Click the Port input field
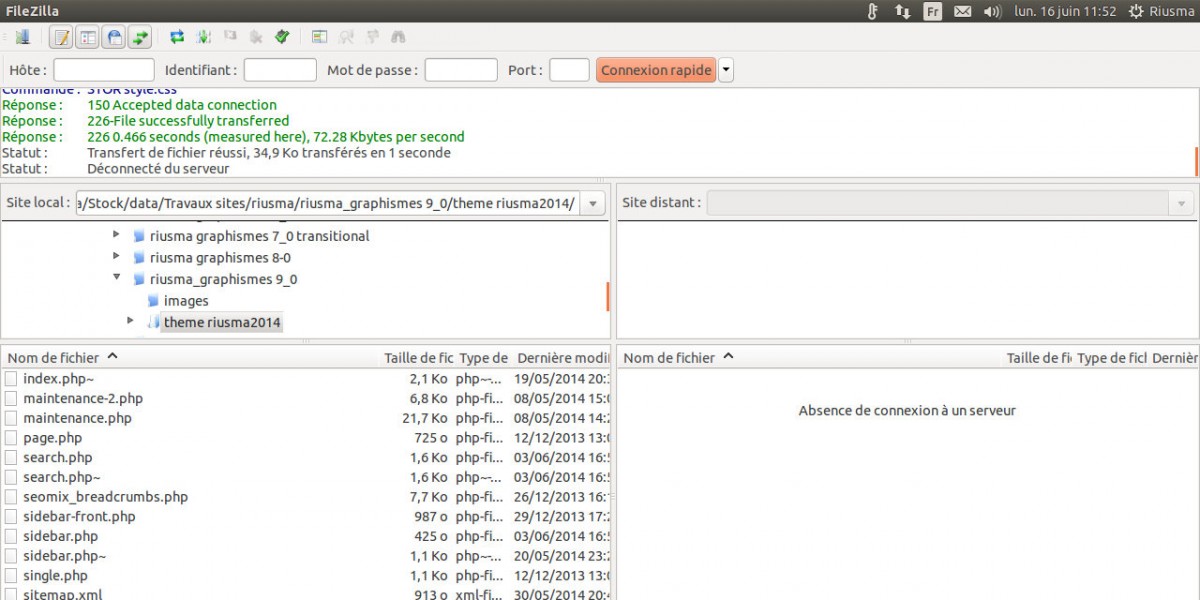Viewport: 1200px width, 600px height. click(569, 70)
